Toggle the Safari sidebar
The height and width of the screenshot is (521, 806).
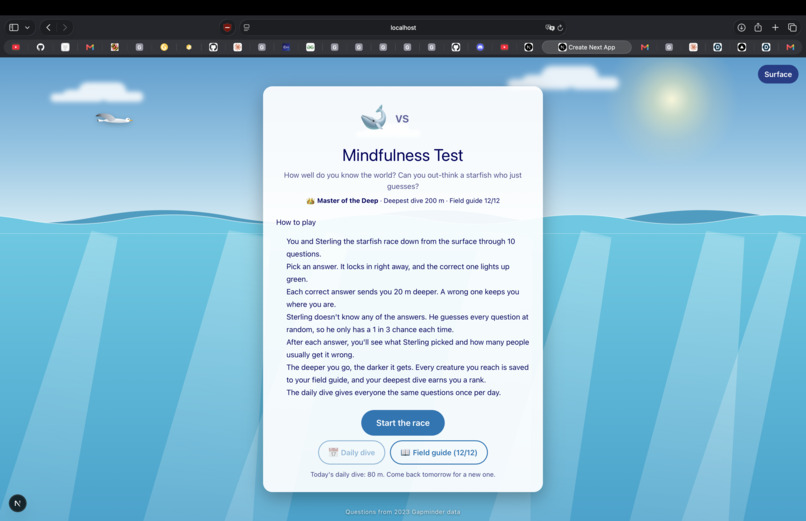[x=14, y=28]
